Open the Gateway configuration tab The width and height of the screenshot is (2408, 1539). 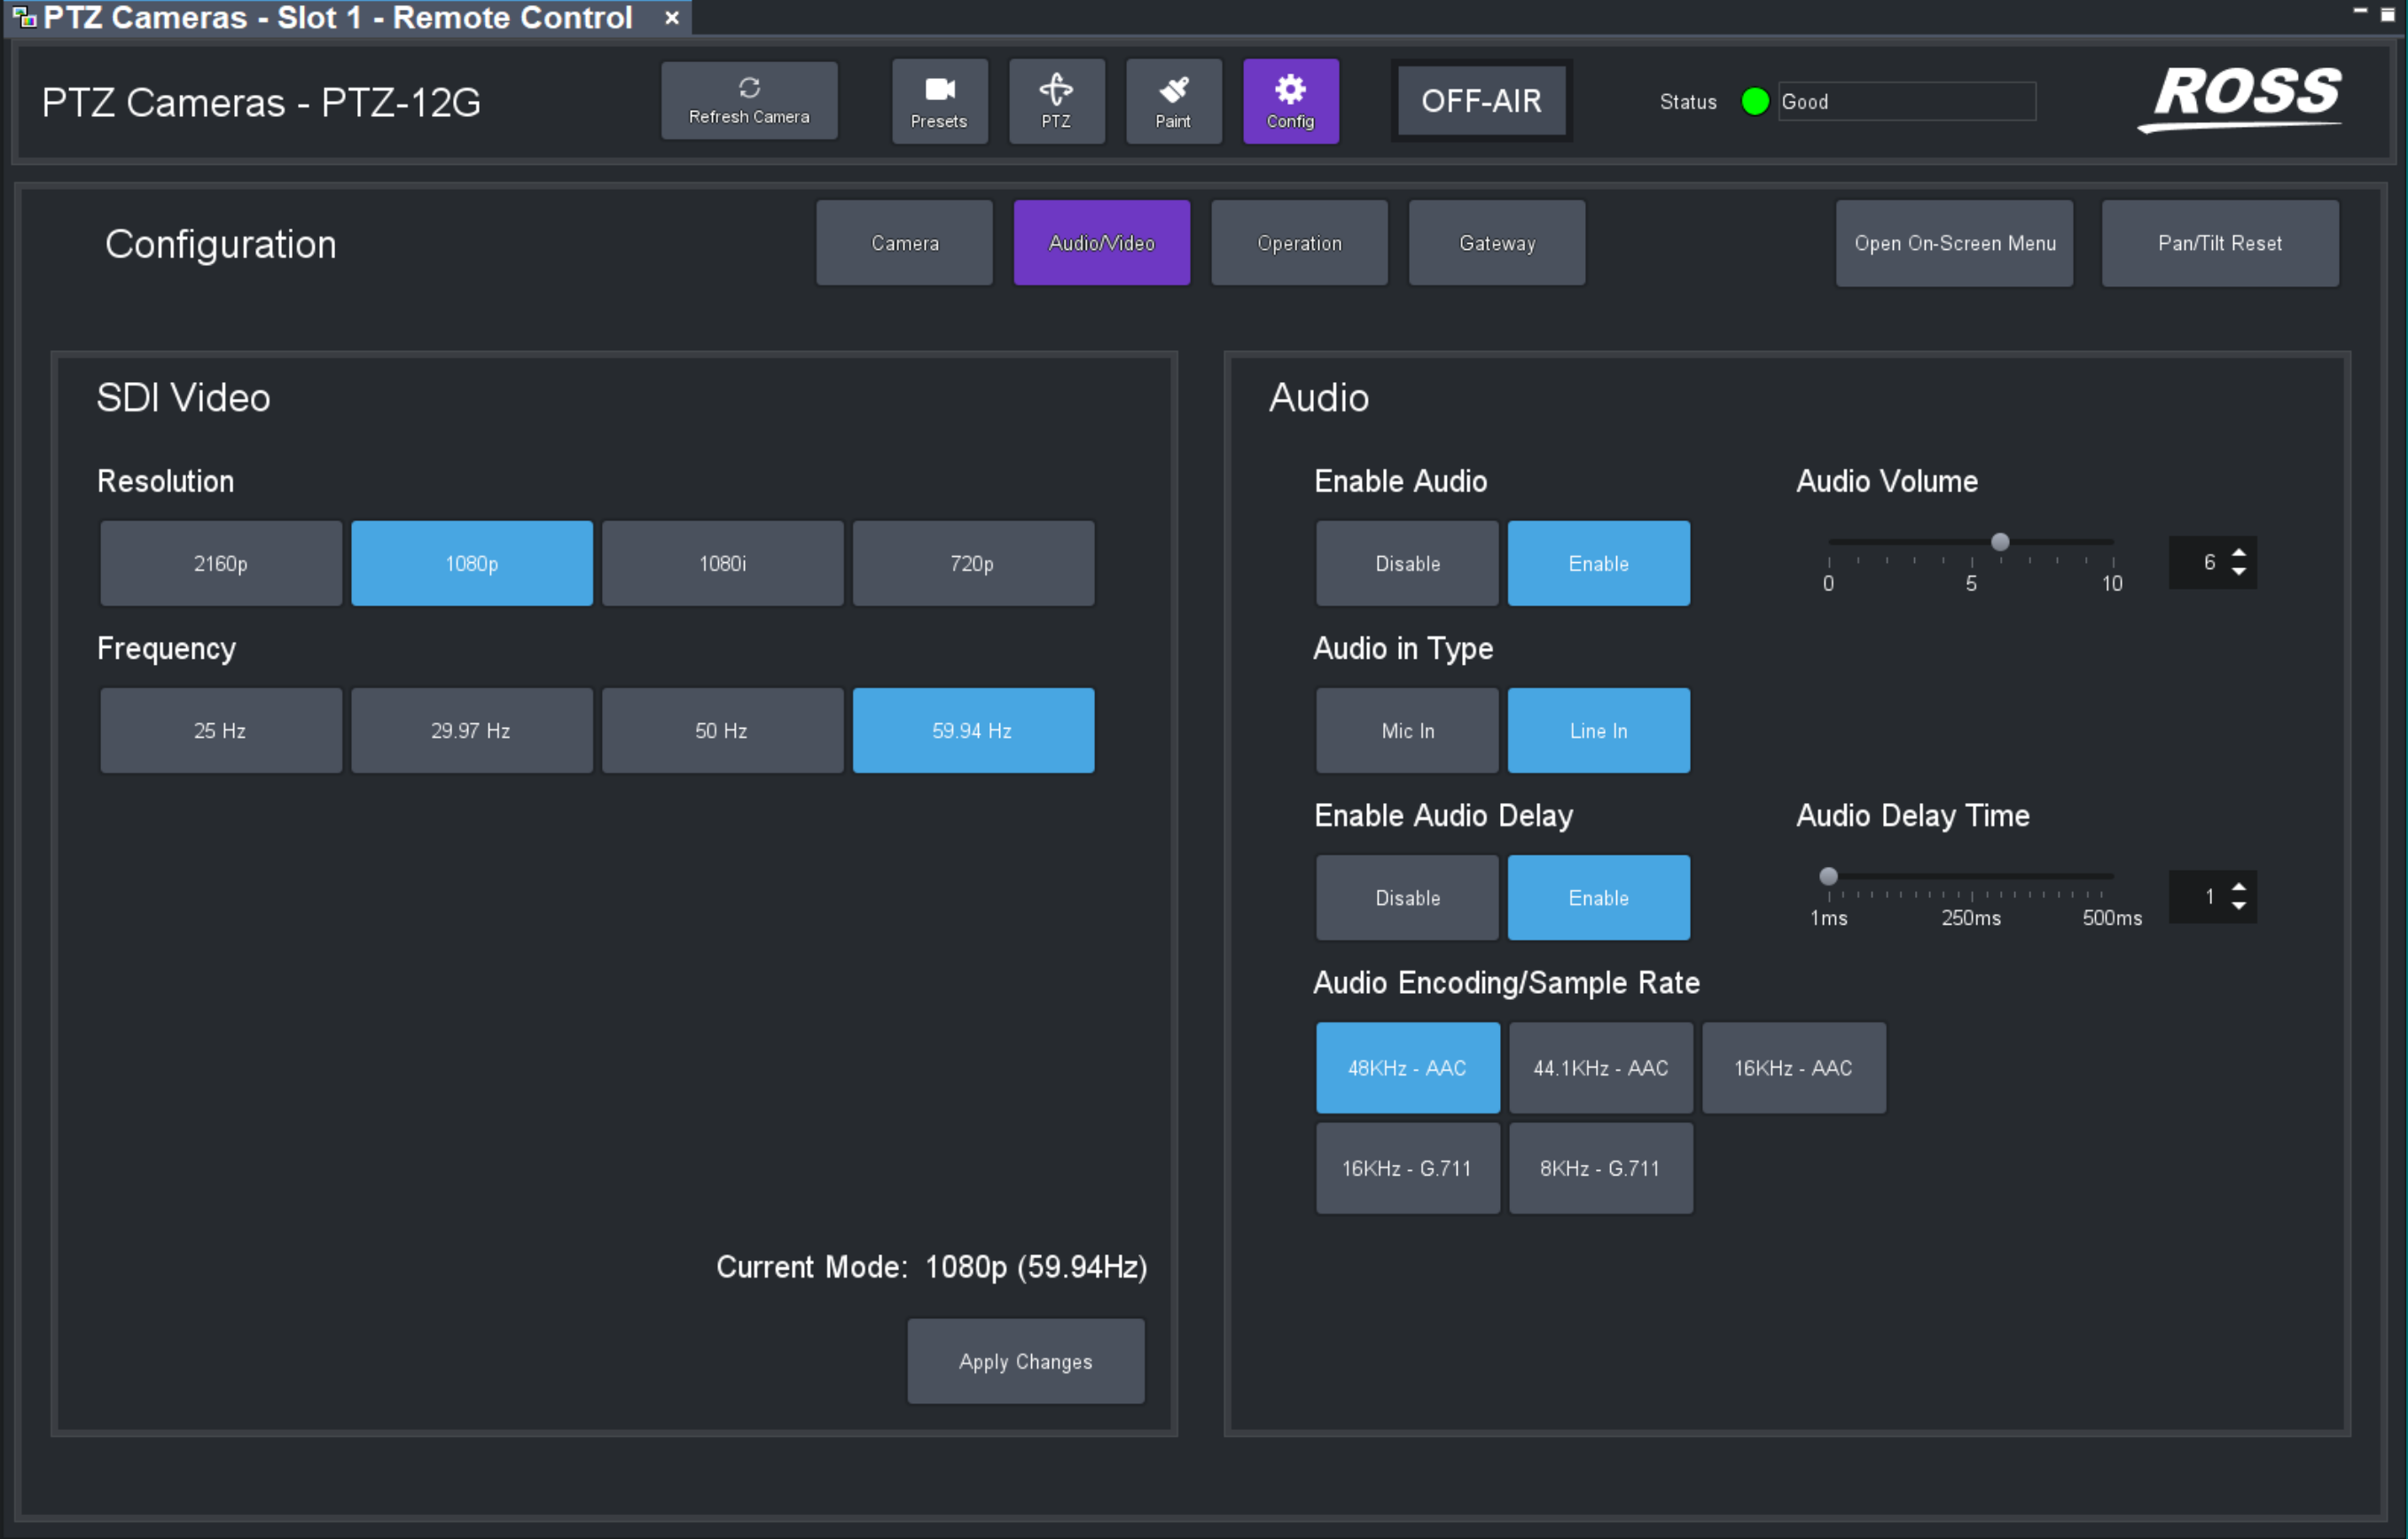[x=1495, y=243]
